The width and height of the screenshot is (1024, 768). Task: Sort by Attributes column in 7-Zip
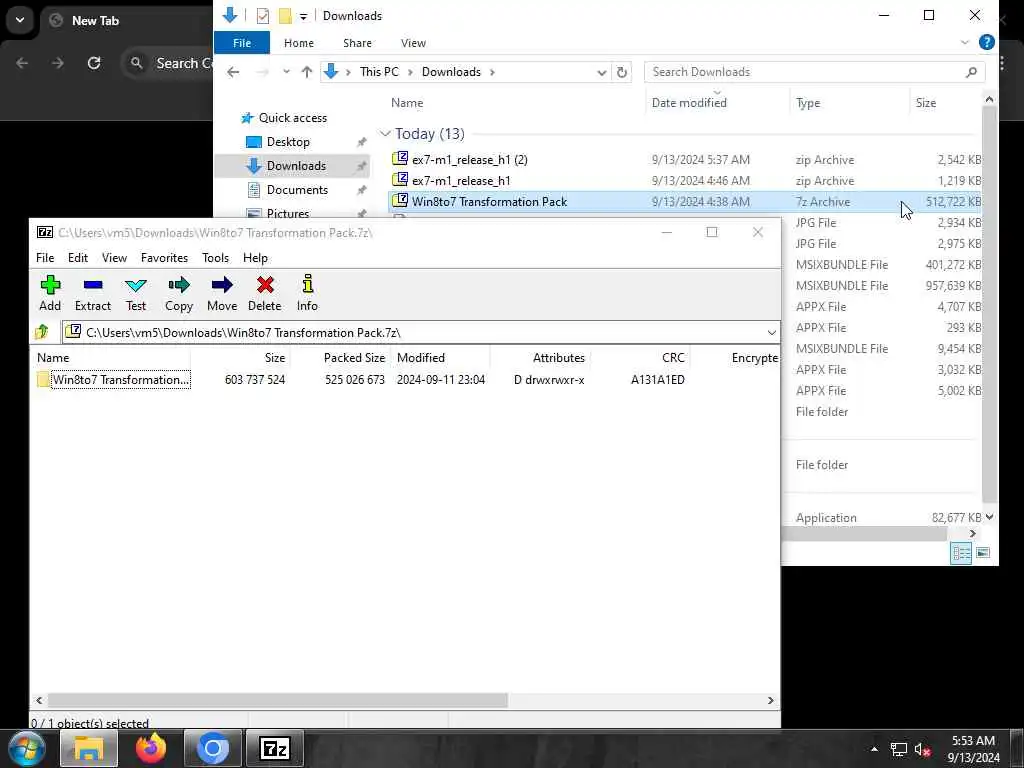click(x=558, y=358)
